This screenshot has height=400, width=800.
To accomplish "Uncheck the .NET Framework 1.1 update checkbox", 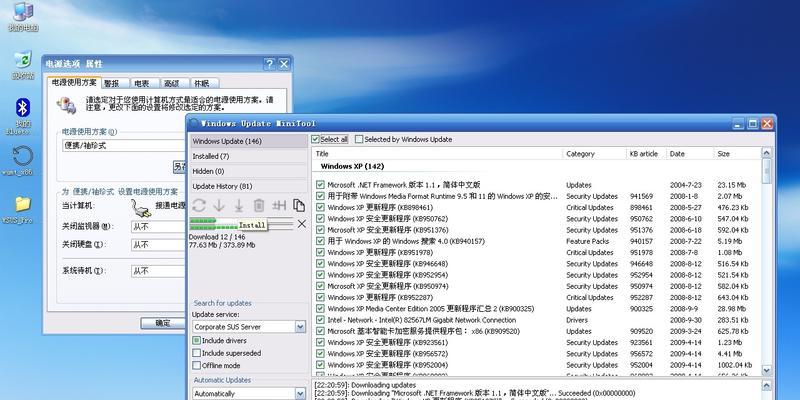I will 320,185.
